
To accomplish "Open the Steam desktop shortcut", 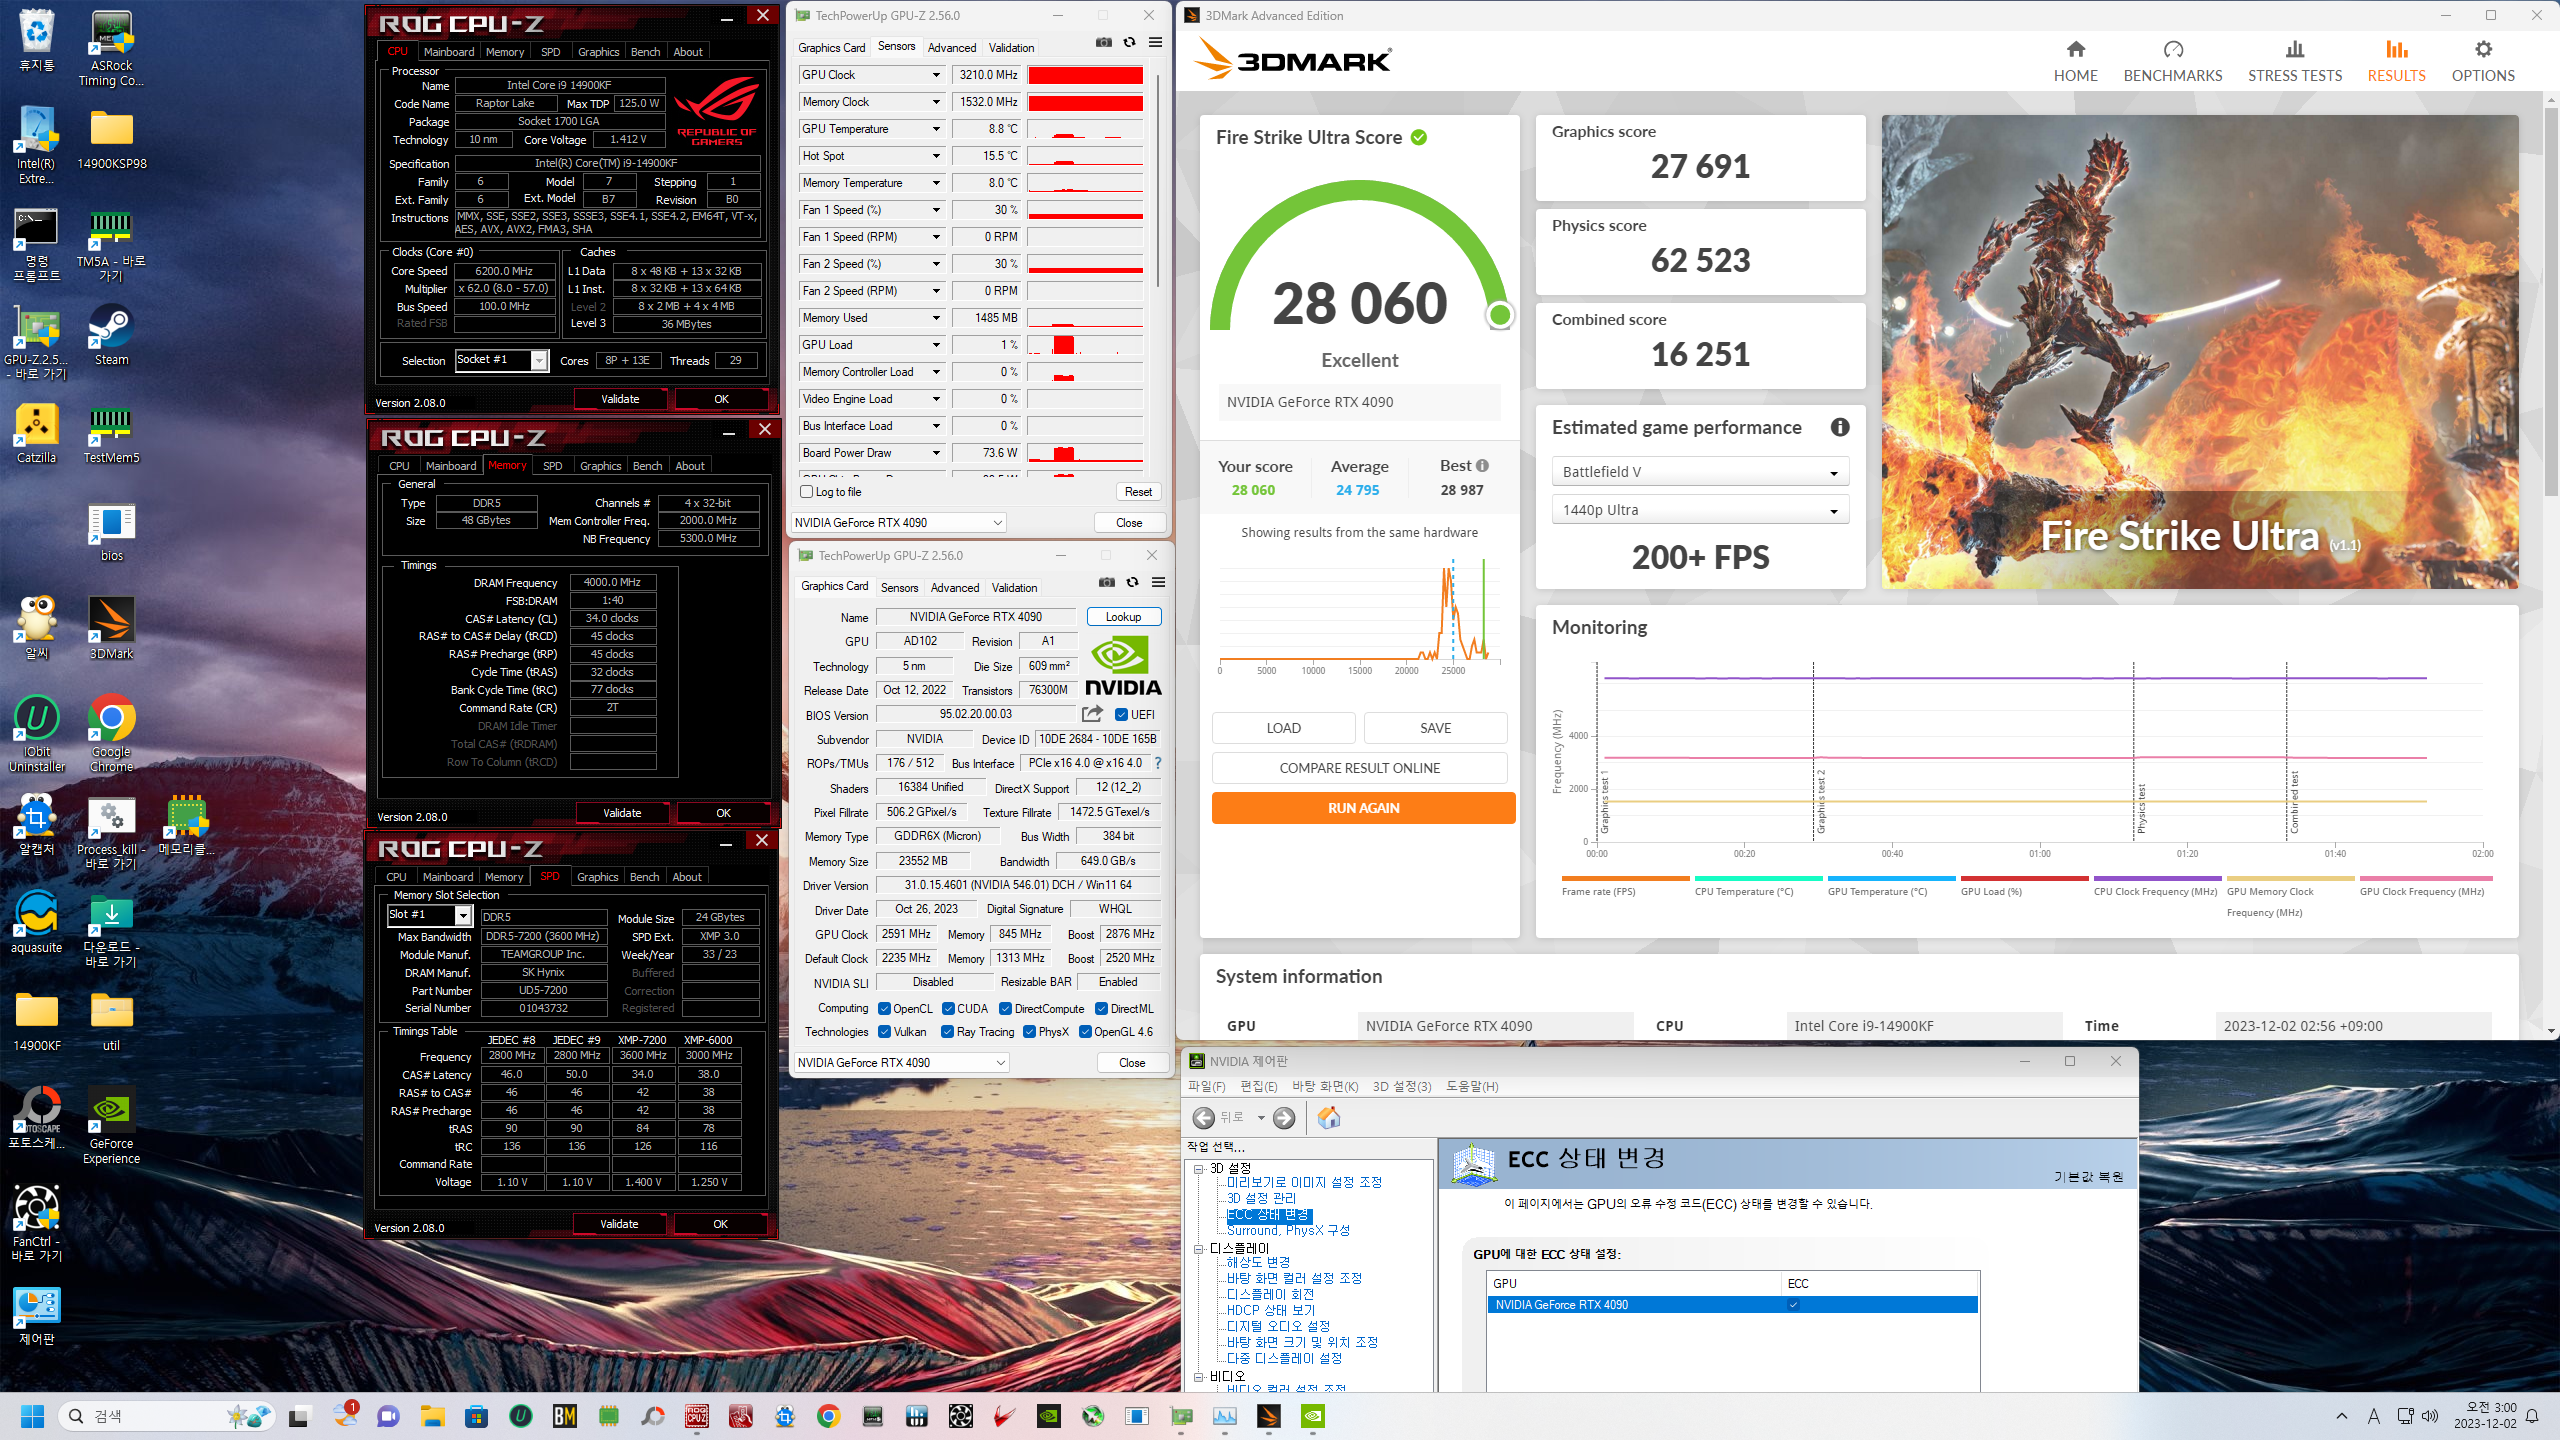I will click(x=111, y=335).
